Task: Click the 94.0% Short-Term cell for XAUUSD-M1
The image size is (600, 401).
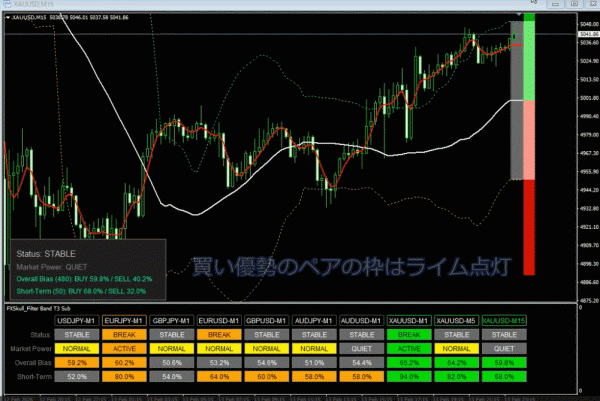Action: [409, 377]
